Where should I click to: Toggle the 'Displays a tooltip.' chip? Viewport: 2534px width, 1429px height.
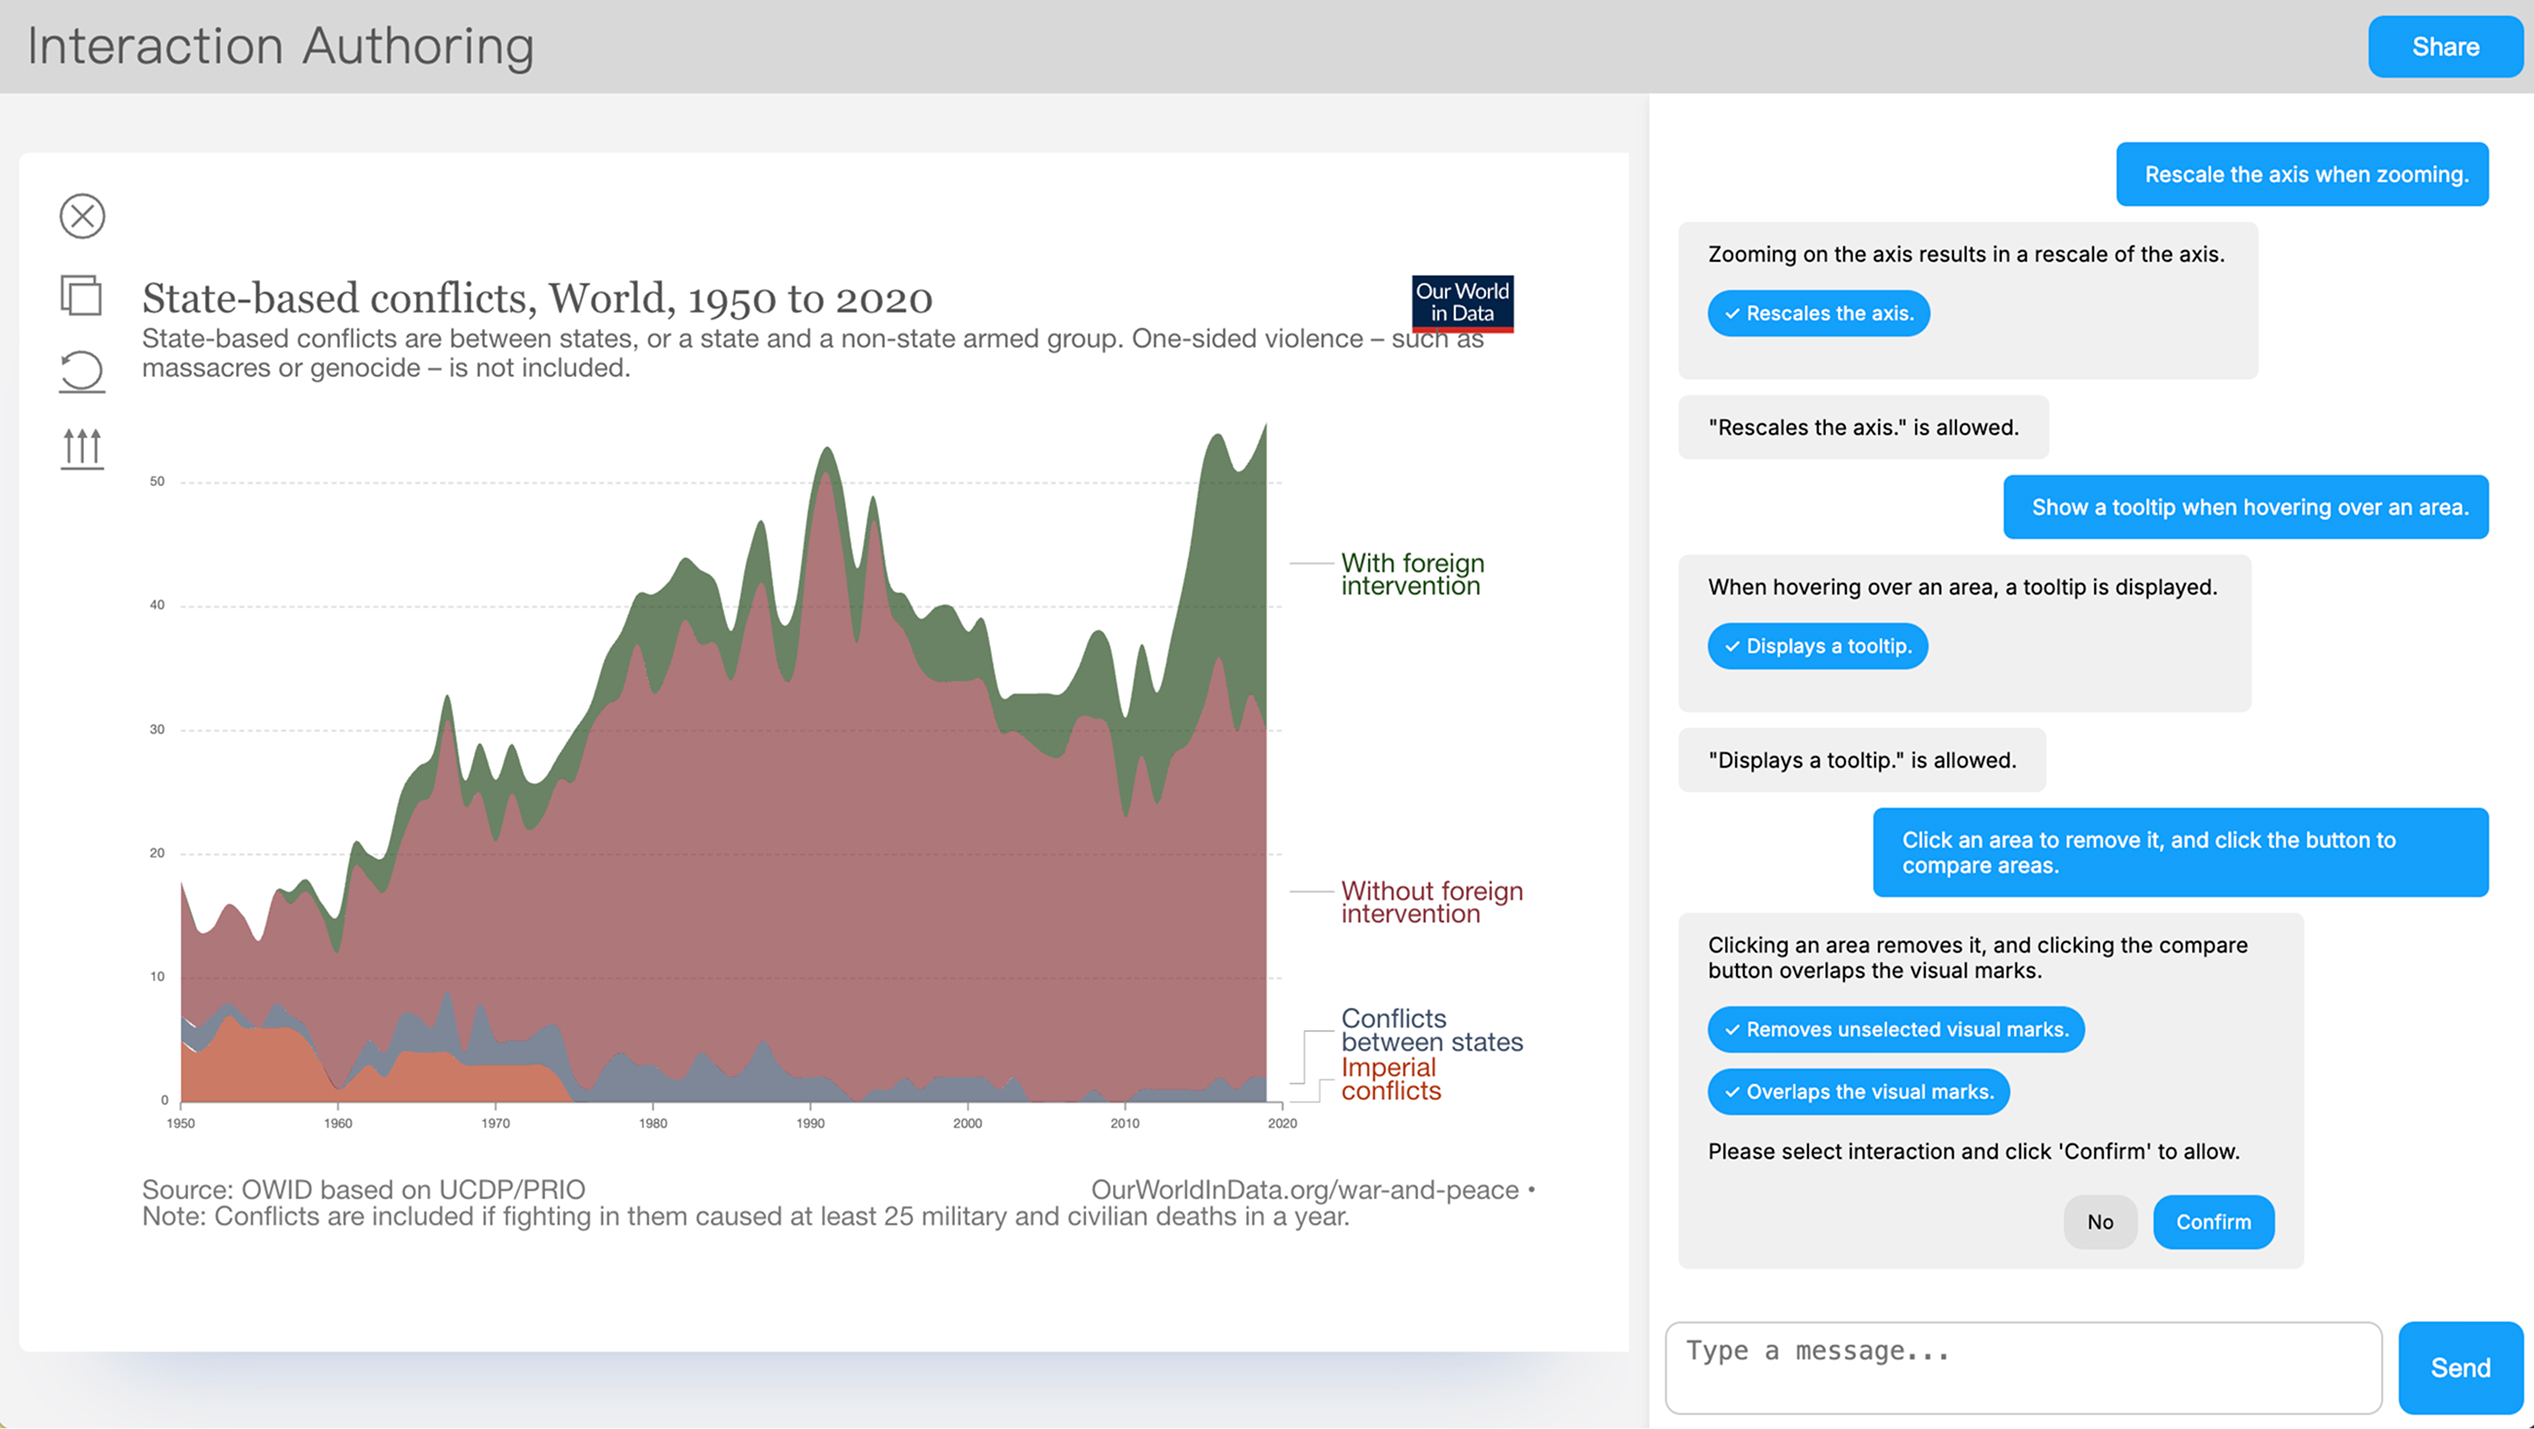pyautogui.click(x=1817, y=646)
